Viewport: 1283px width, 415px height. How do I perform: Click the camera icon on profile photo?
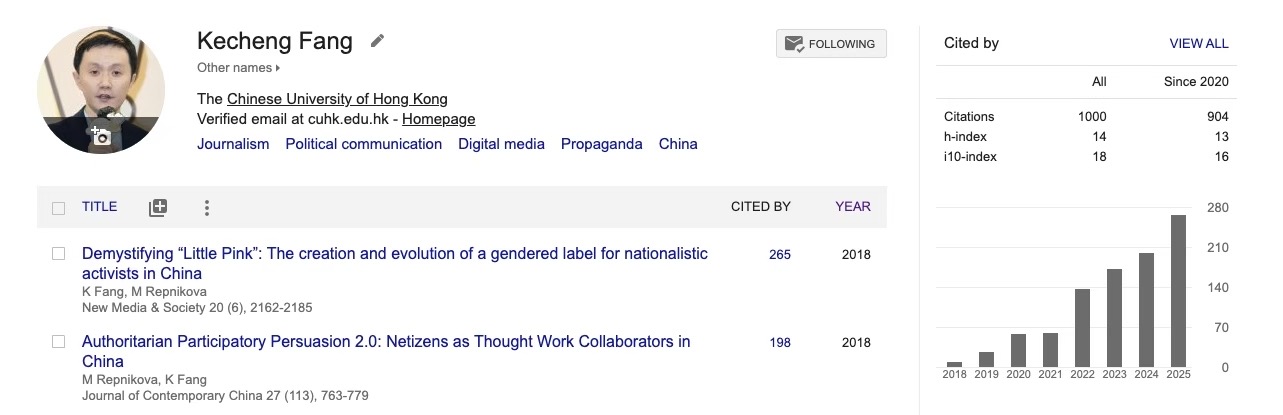coord(101,136)
